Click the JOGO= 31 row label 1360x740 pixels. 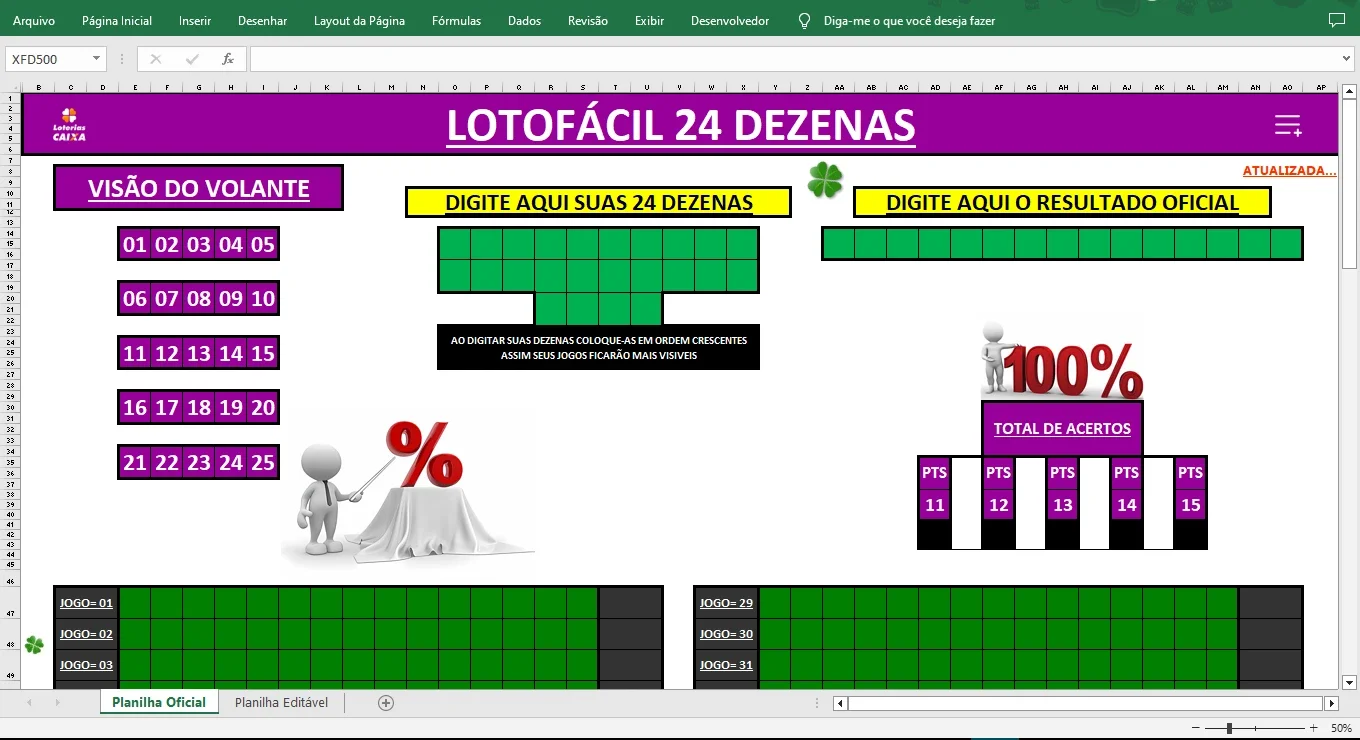pos(726,665)
